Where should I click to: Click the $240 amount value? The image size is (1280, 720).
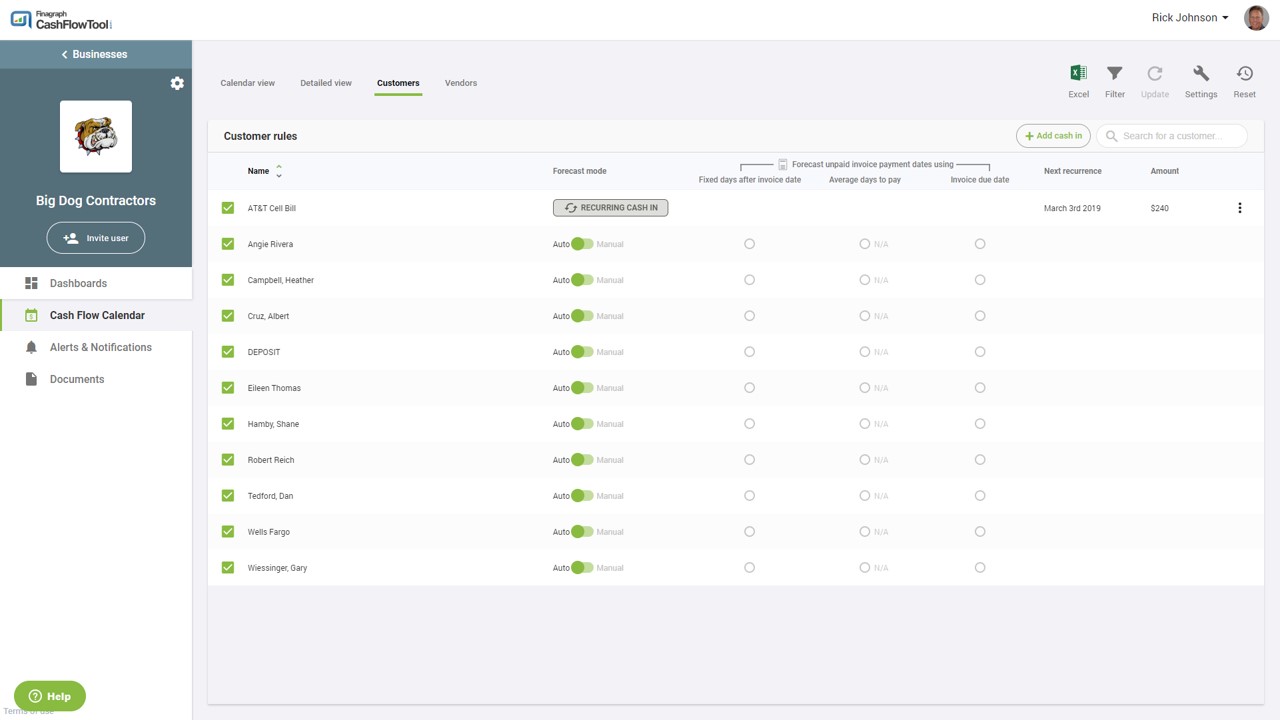tap(1159, 208)
